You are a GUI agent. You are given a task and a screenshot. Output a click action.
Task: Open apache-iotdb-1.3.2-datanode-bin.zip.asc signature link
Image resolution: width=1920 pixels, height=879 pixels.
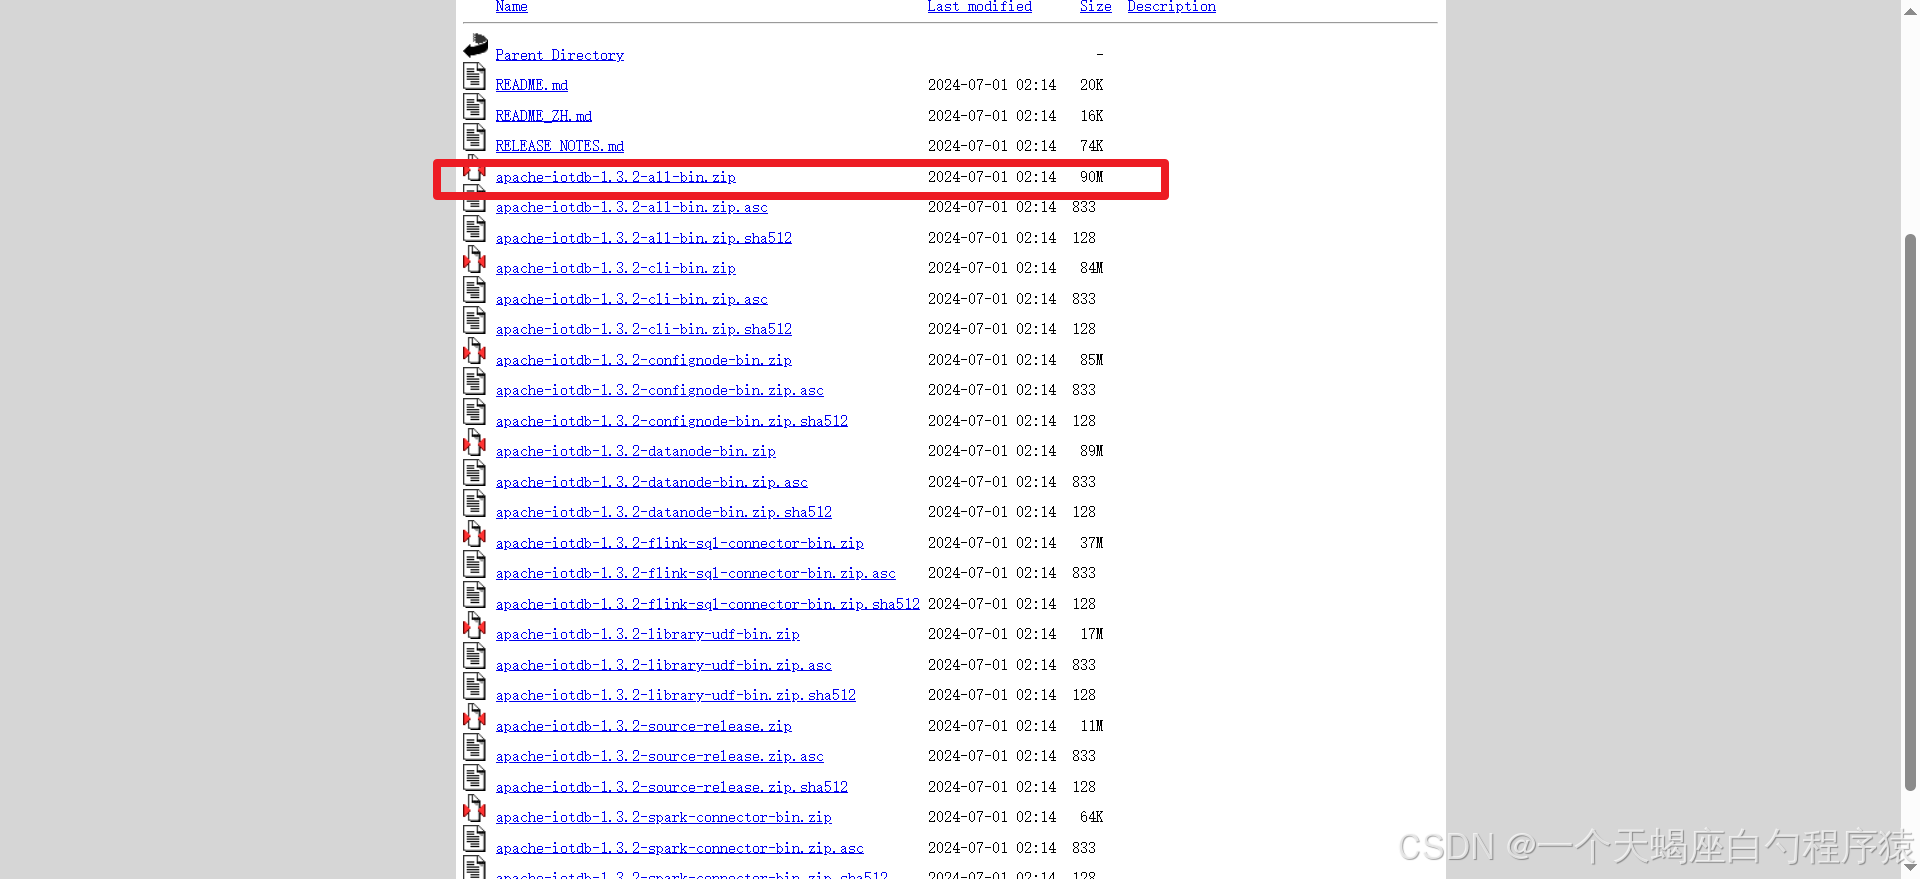pos(651,483)
